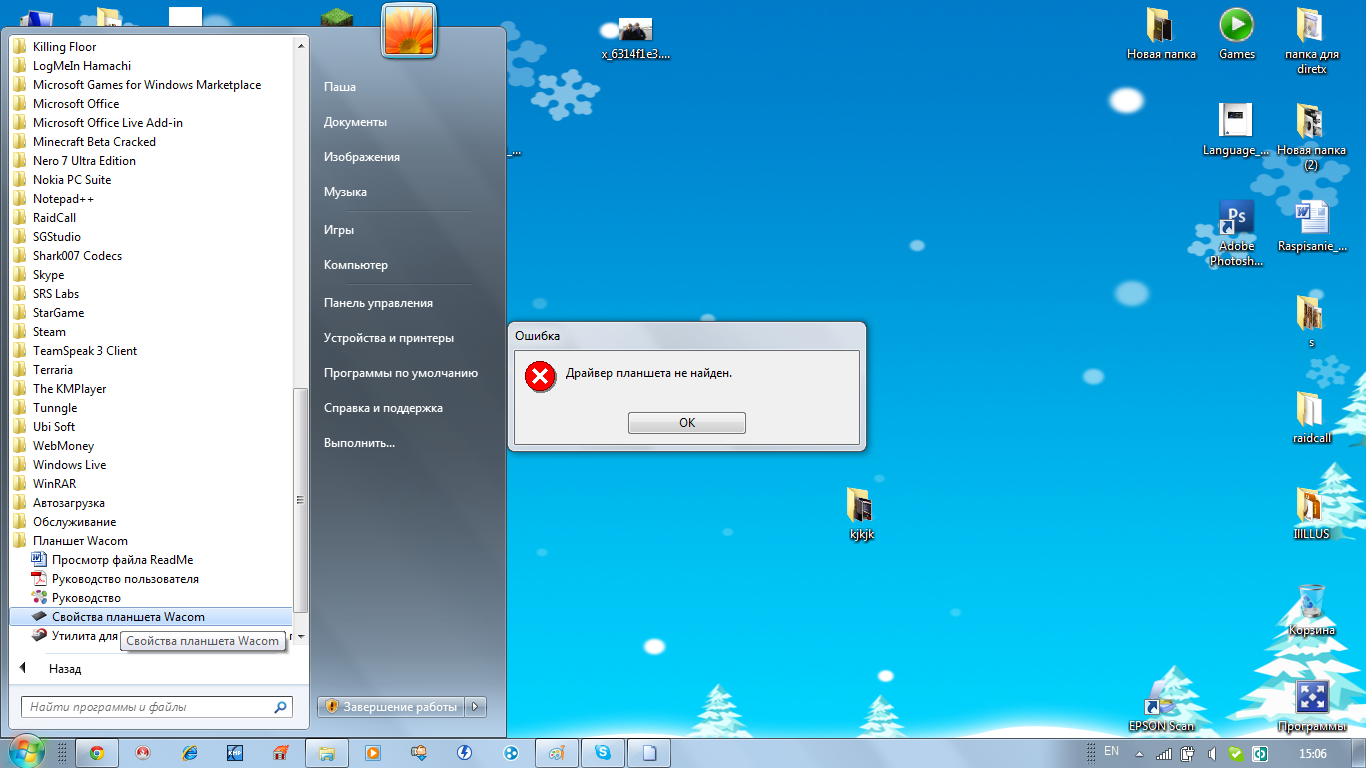Click the 15:06 clock
Screen dimensions: 1366x768
click(x=1312, y=753)
